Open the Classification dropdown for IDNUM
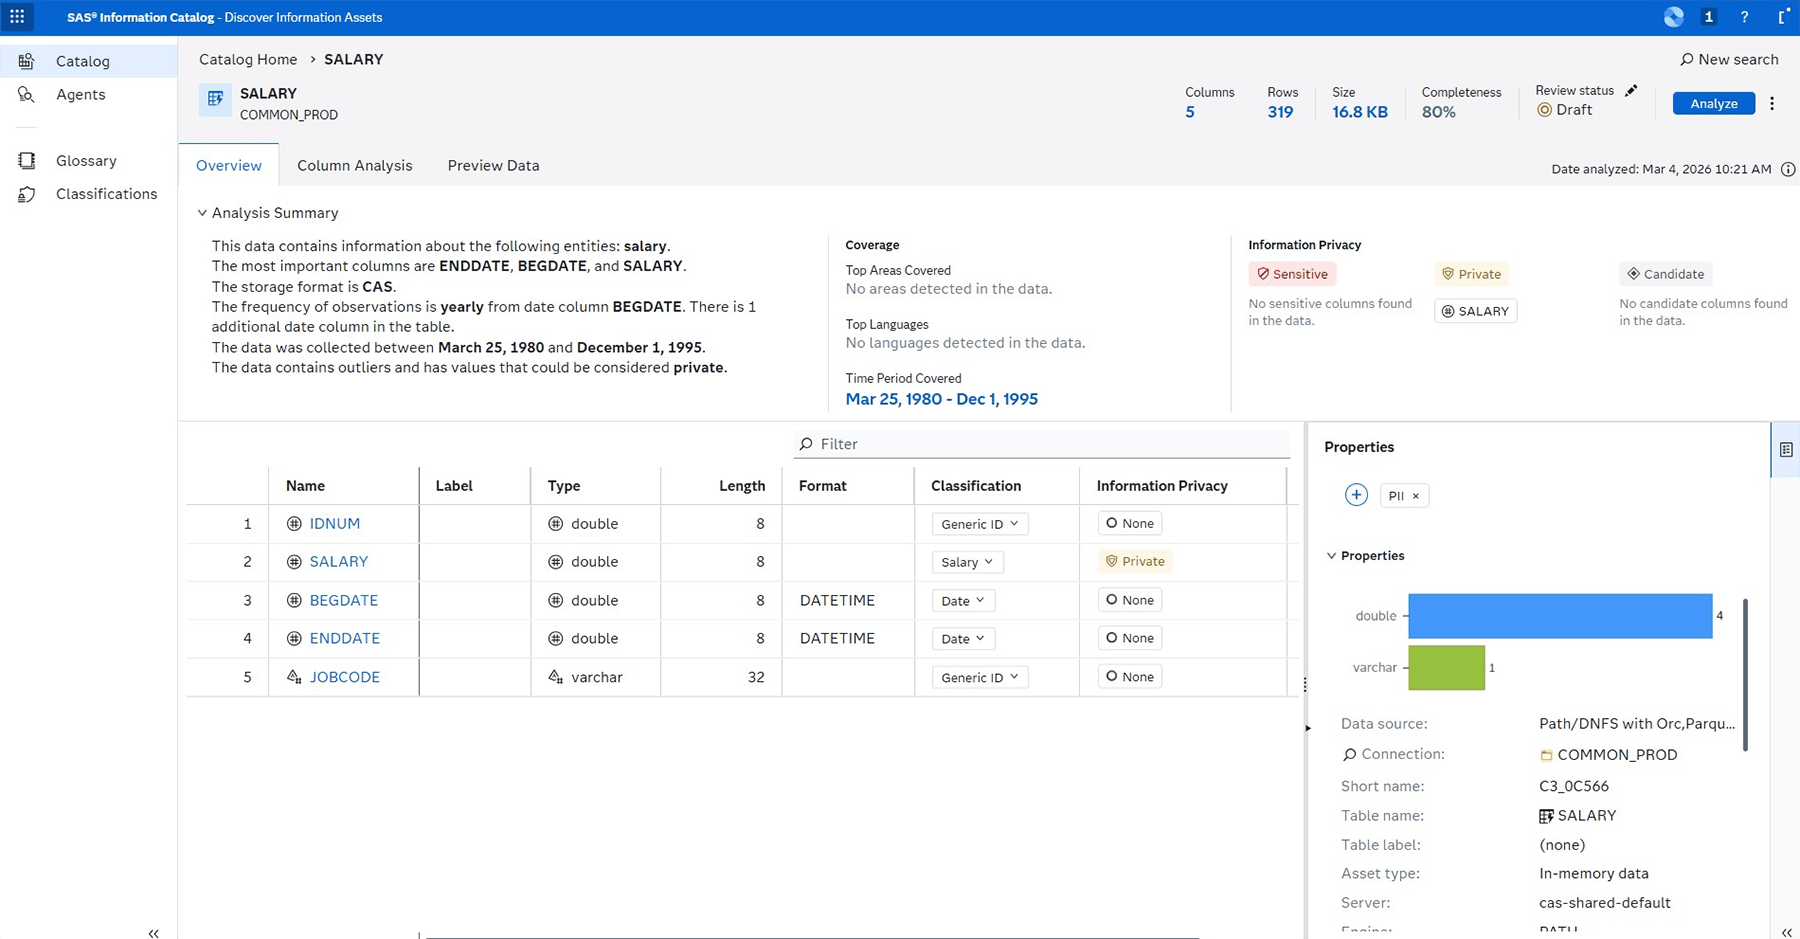The image size is (1800, 939). [x=978, y=523]
